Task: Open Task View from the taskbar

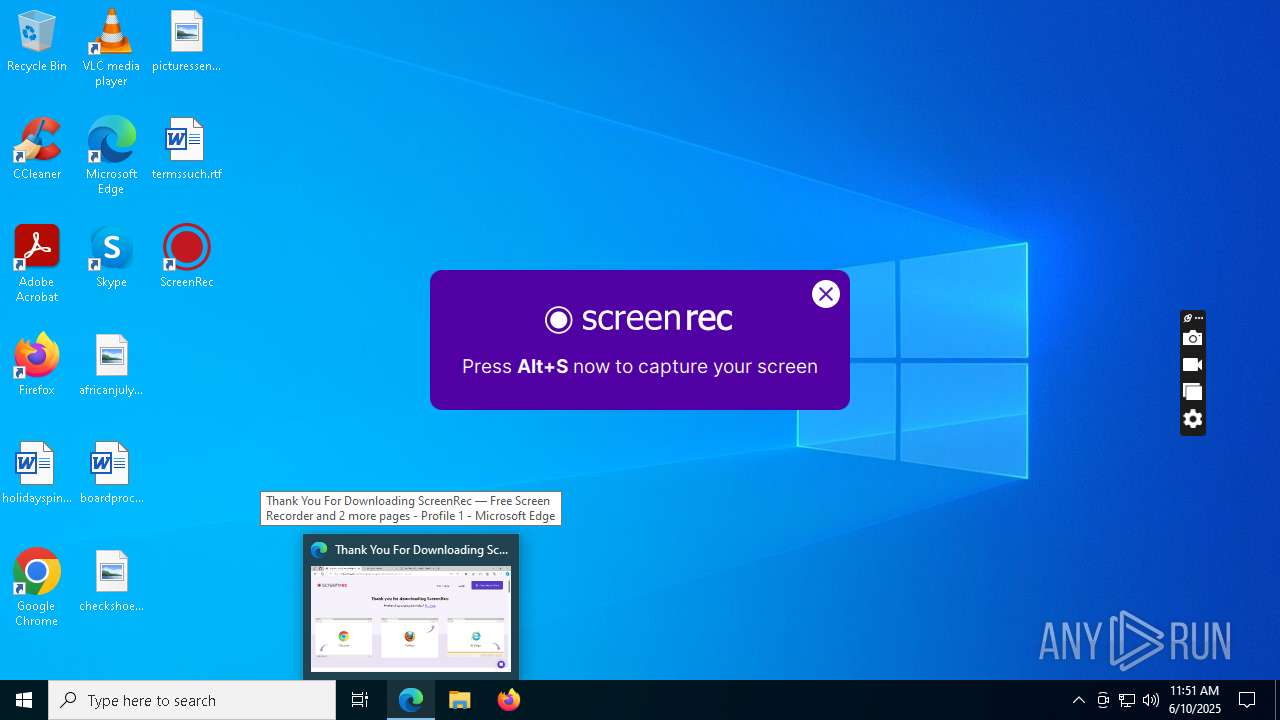Action: (360, 700)
